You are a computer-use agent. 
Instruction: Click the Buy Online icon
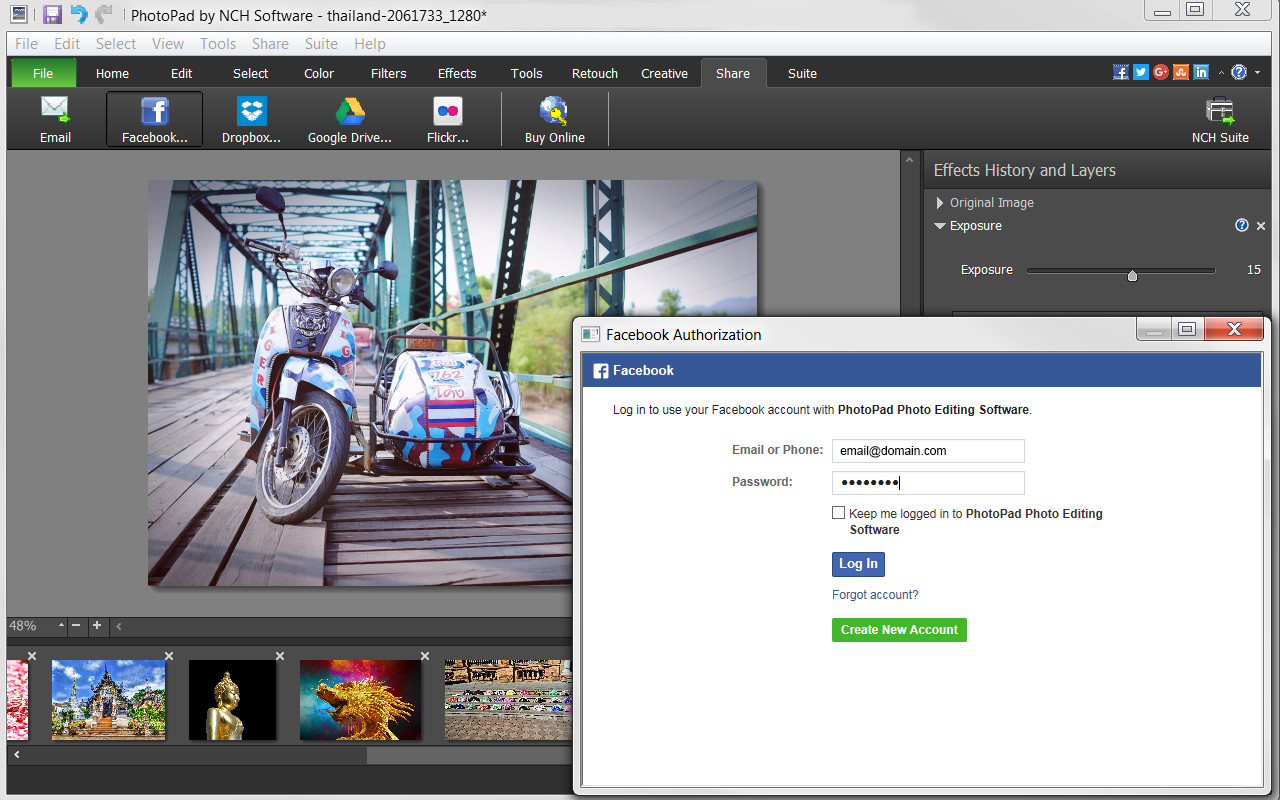(x=554, y=118)
